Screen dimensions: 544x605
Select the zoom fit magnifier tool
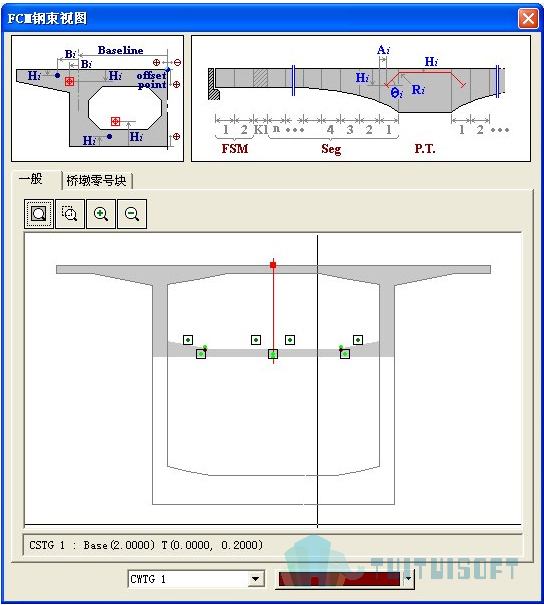(x=39, y=214)
